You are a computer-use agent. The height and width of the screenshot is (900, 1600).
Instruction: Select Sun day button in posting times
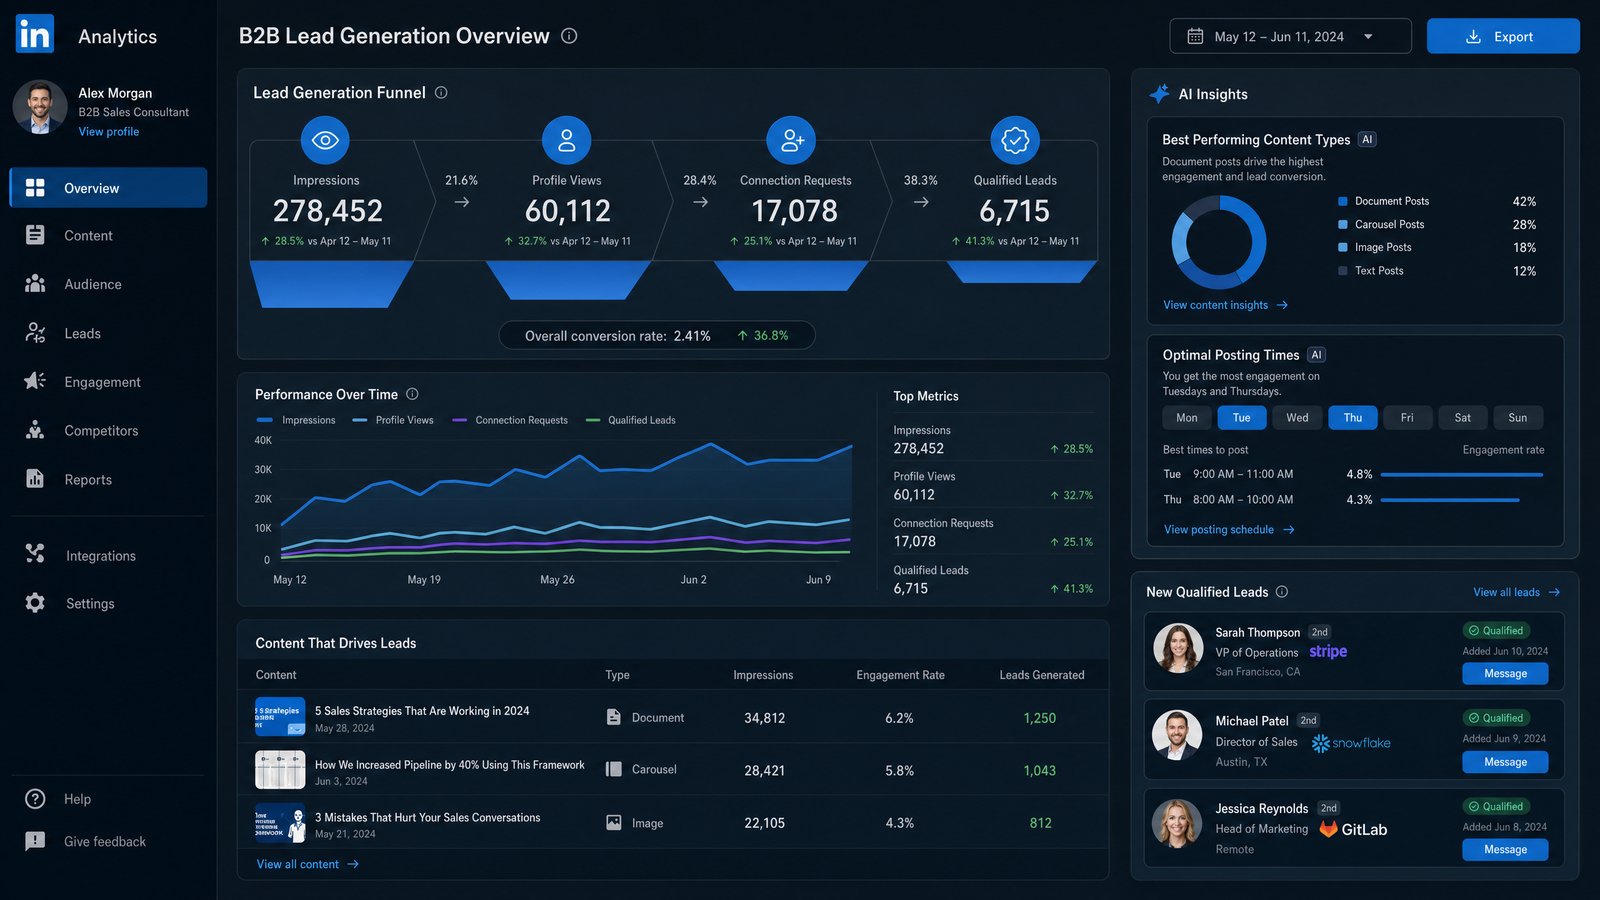[1518, 417]
